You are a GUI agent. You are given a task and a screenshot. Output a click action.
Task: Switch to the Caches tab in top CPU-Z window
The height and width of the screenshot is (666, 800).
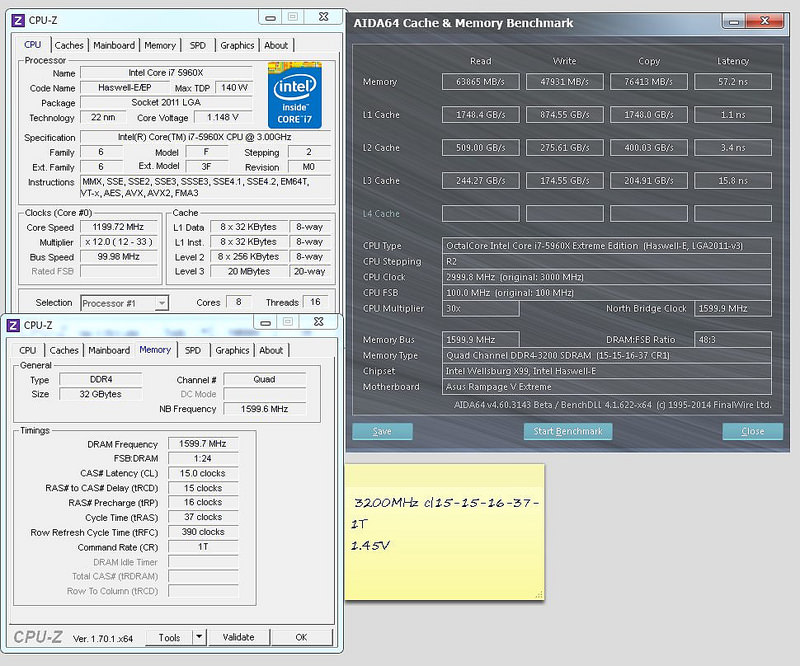coord(69,45)
